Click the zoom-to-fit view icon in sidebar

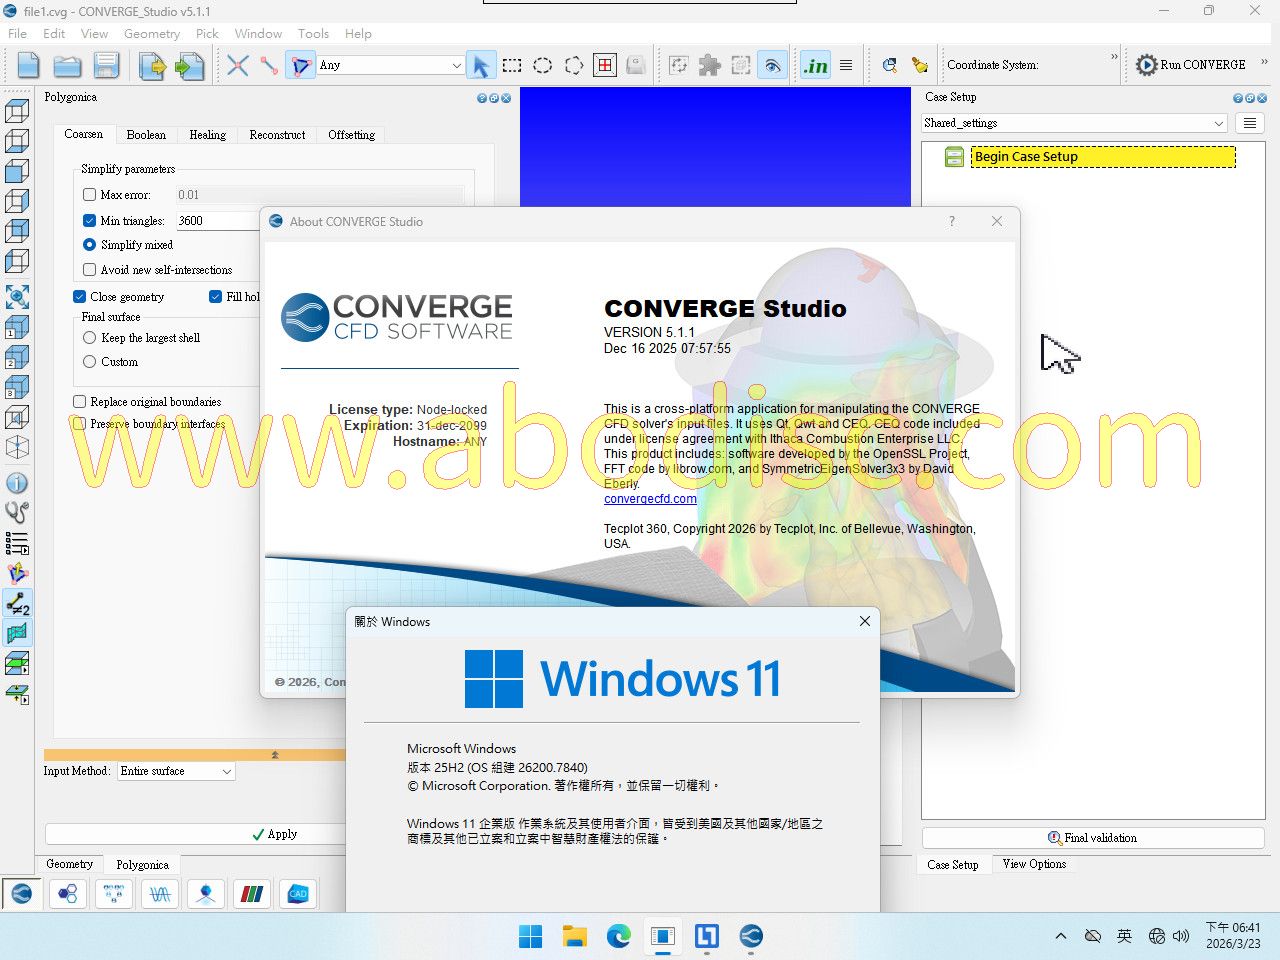(x=17, y=296)
